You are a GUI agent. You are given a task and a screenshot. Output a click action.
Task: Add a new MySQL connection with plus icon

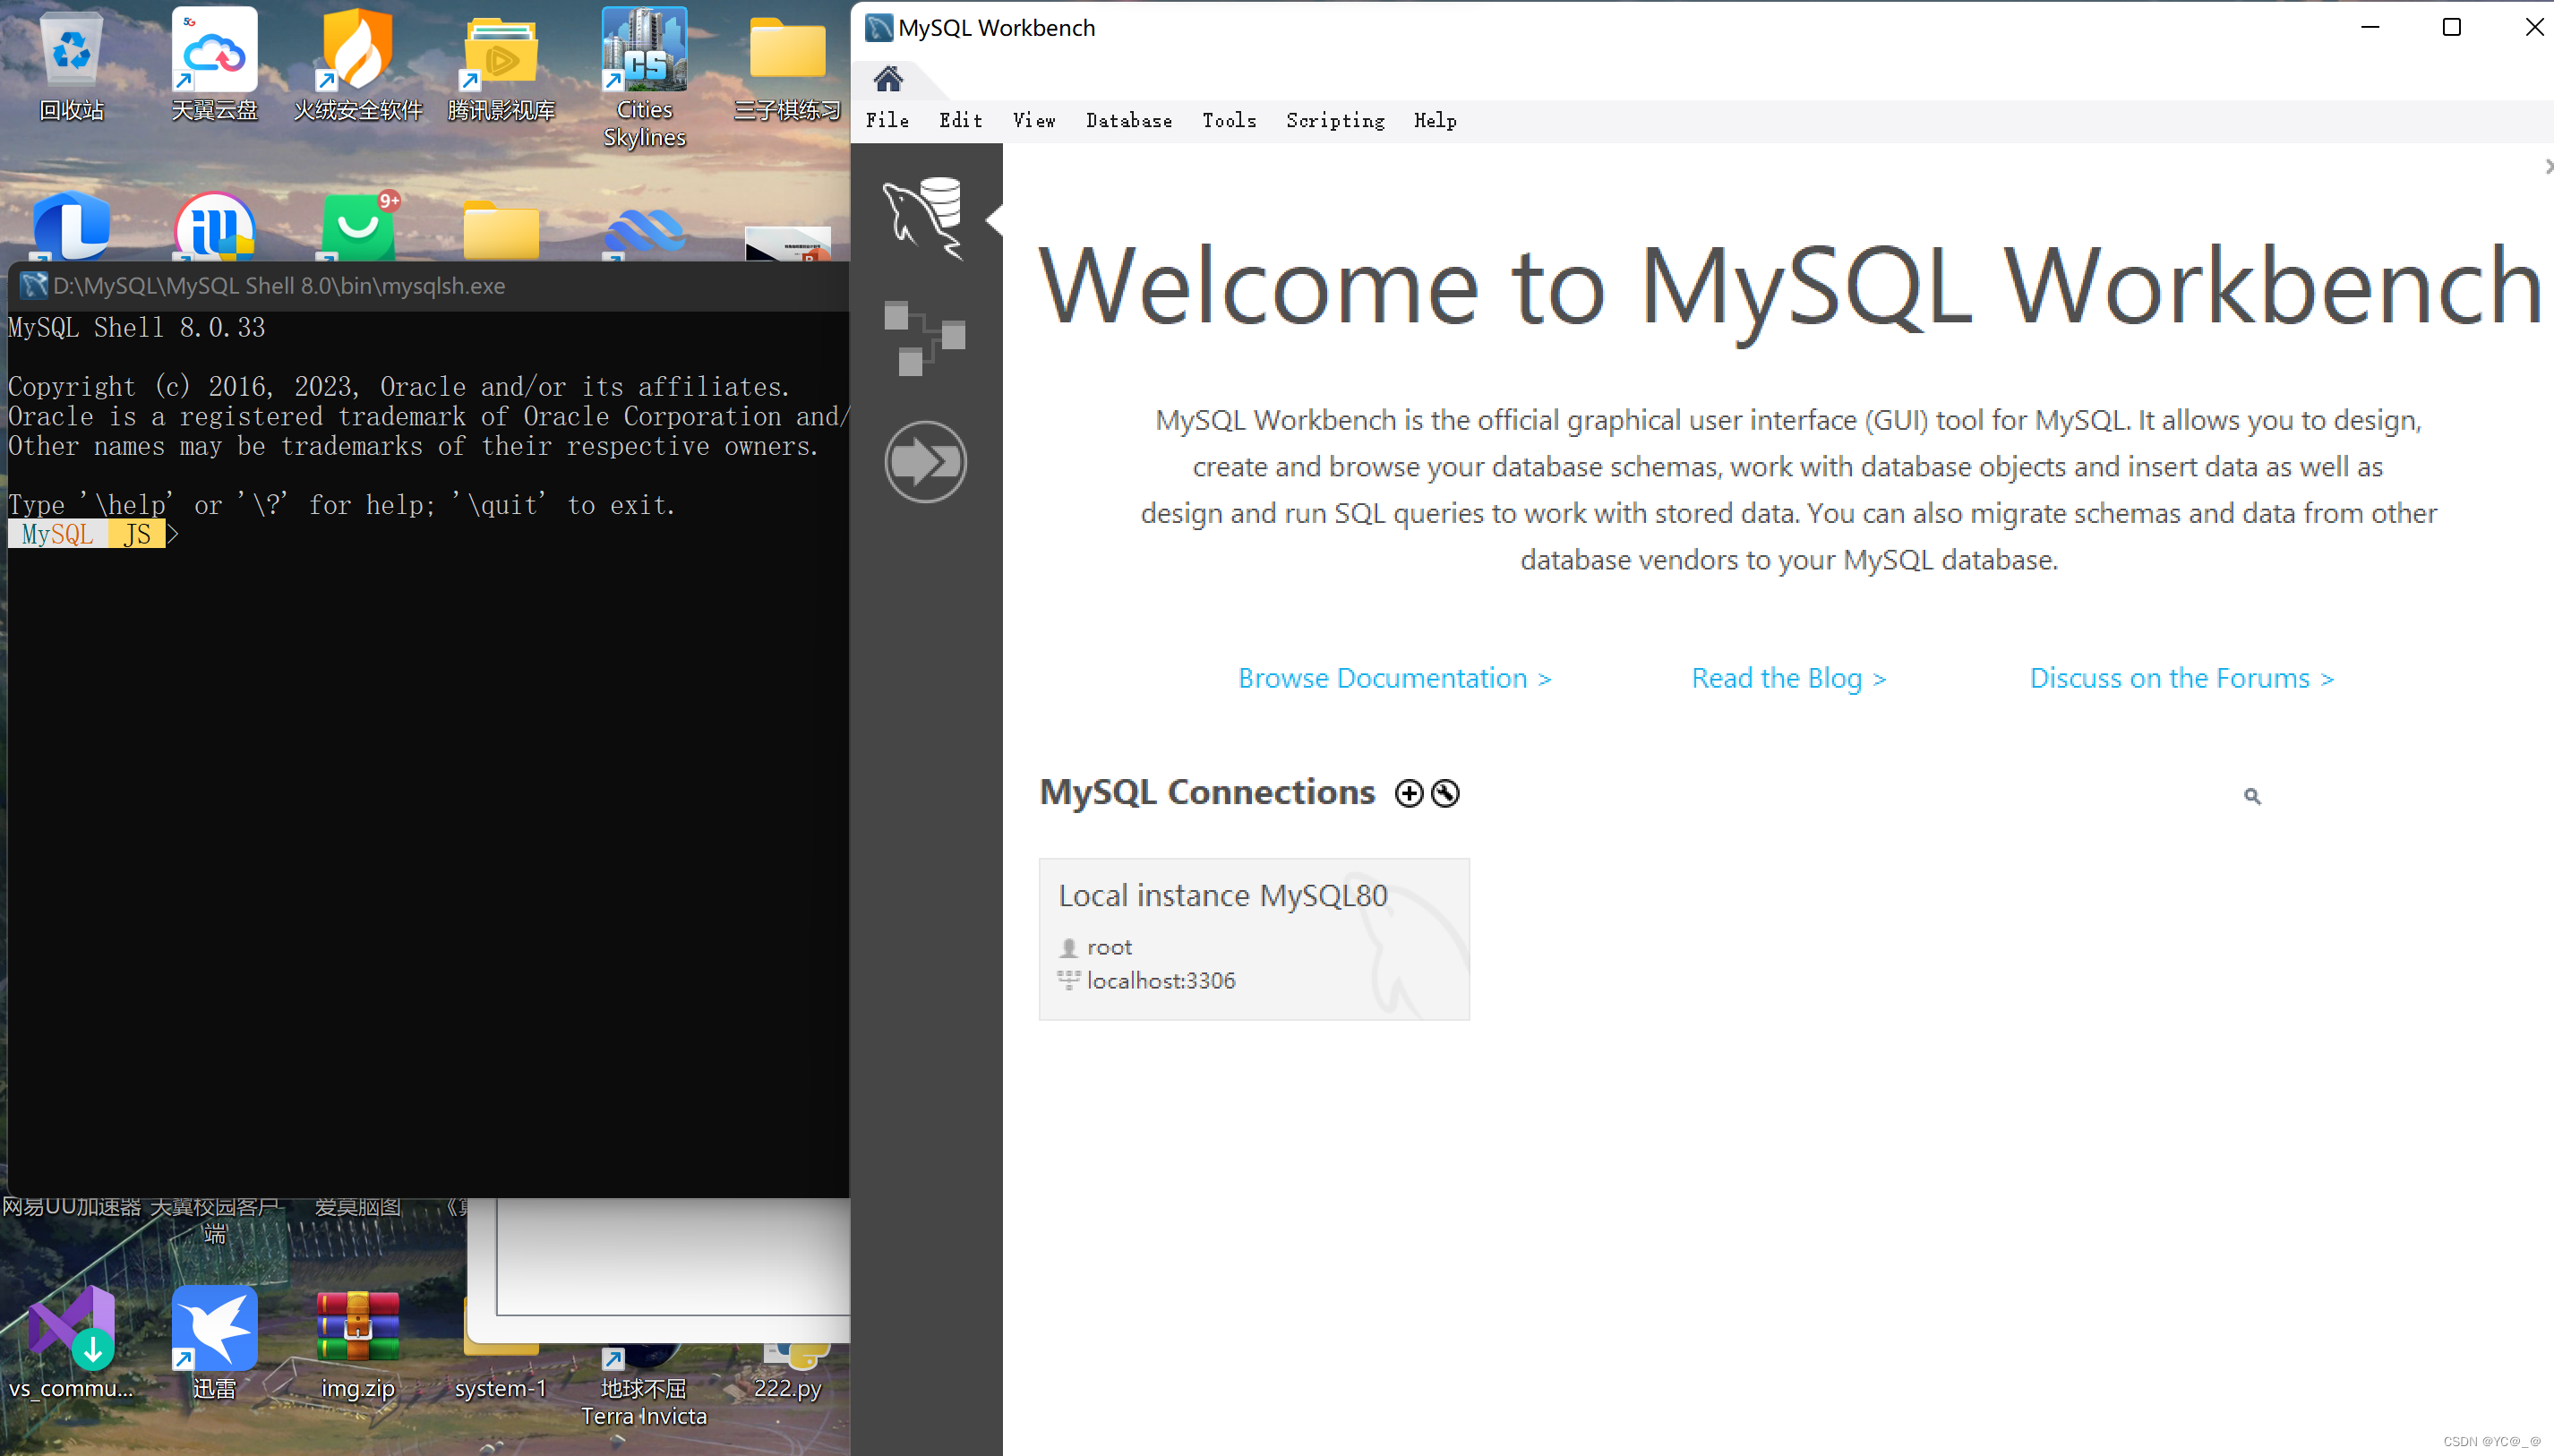(1409, 793)
